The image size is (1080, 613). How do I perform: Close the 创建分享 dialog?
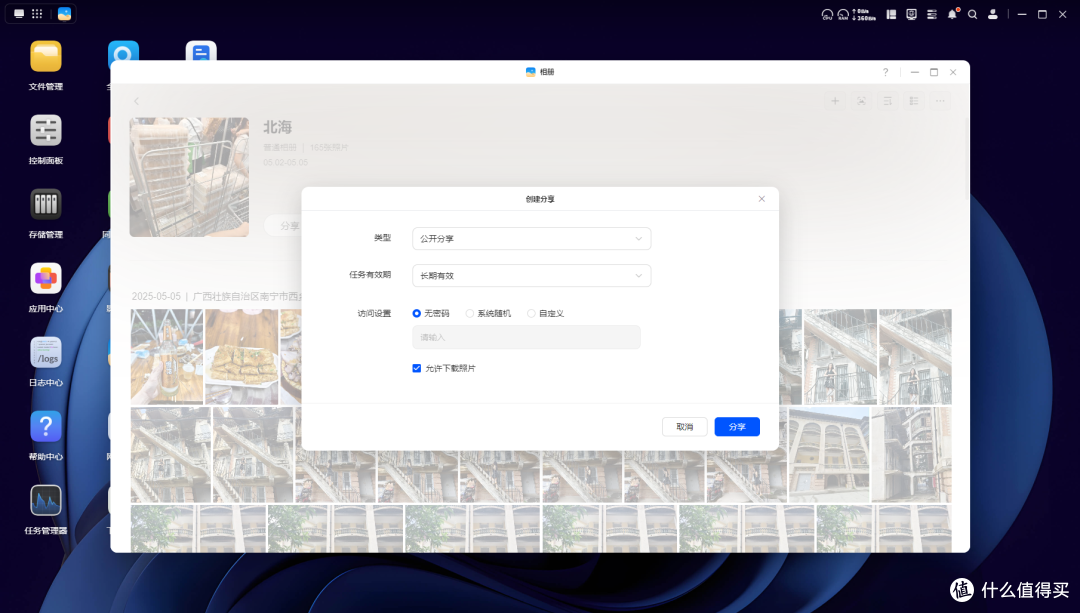coord(761,199)
